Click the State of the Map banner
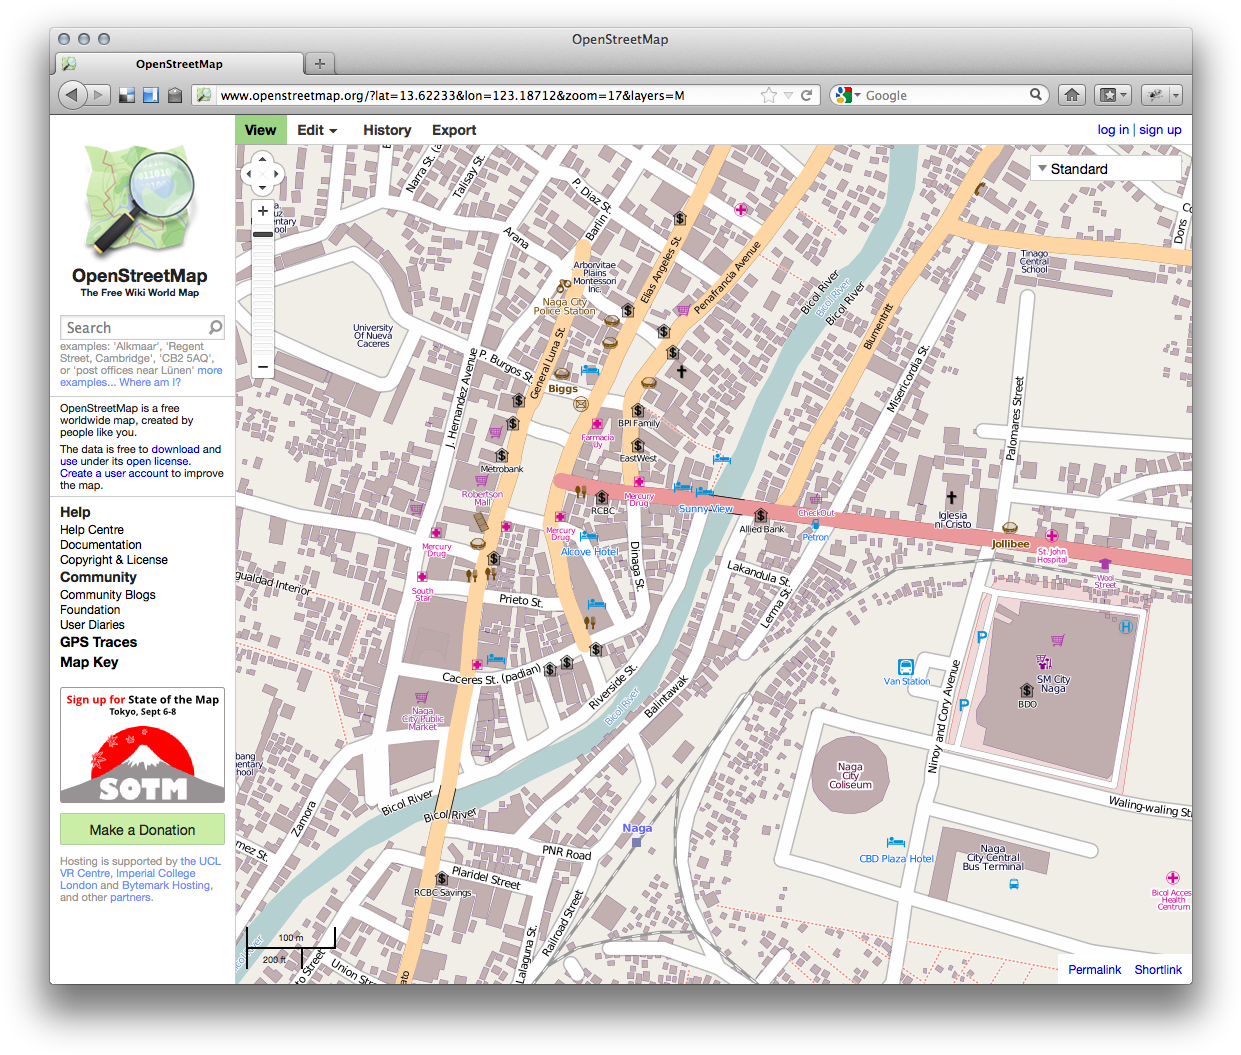 pos(142,745)
